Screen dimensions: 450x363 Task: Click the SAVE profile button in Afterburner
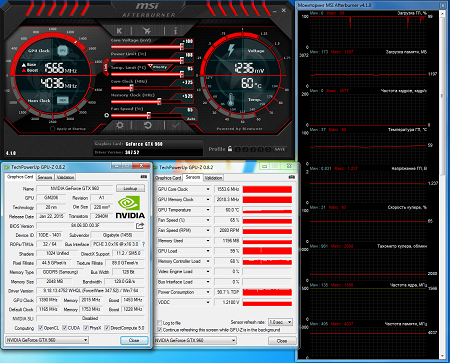pos(280,149)
